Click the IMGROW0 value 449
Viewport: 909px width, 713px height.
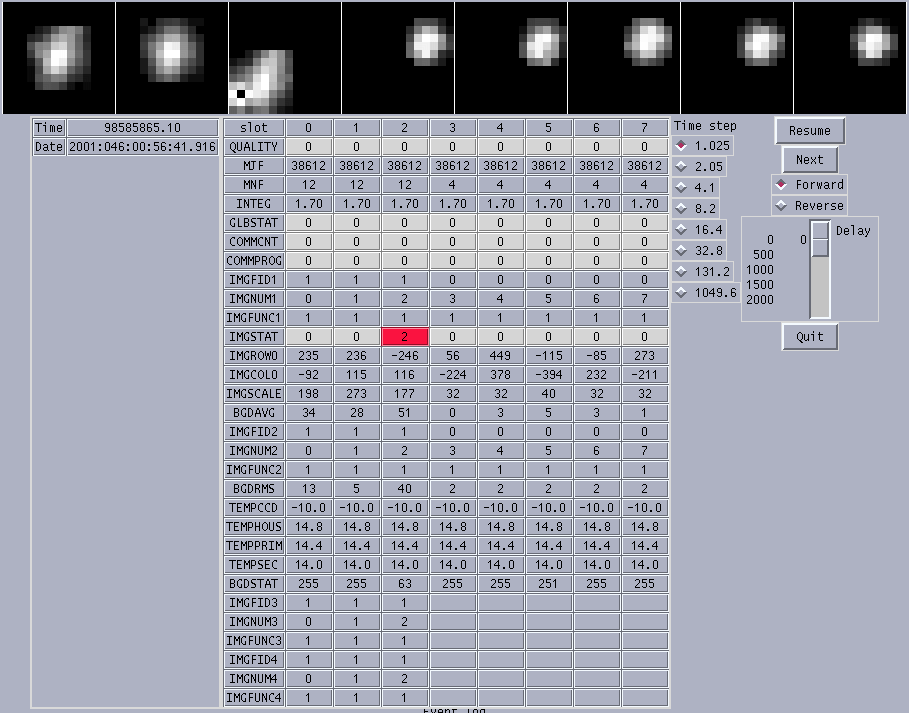(500, 356)
